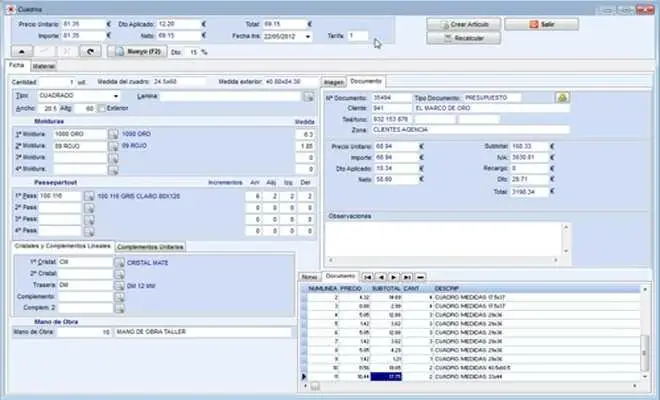Open lookup for 1º Cristal
This screenshot has width=660, height=400.
click(x=120, y=263)
